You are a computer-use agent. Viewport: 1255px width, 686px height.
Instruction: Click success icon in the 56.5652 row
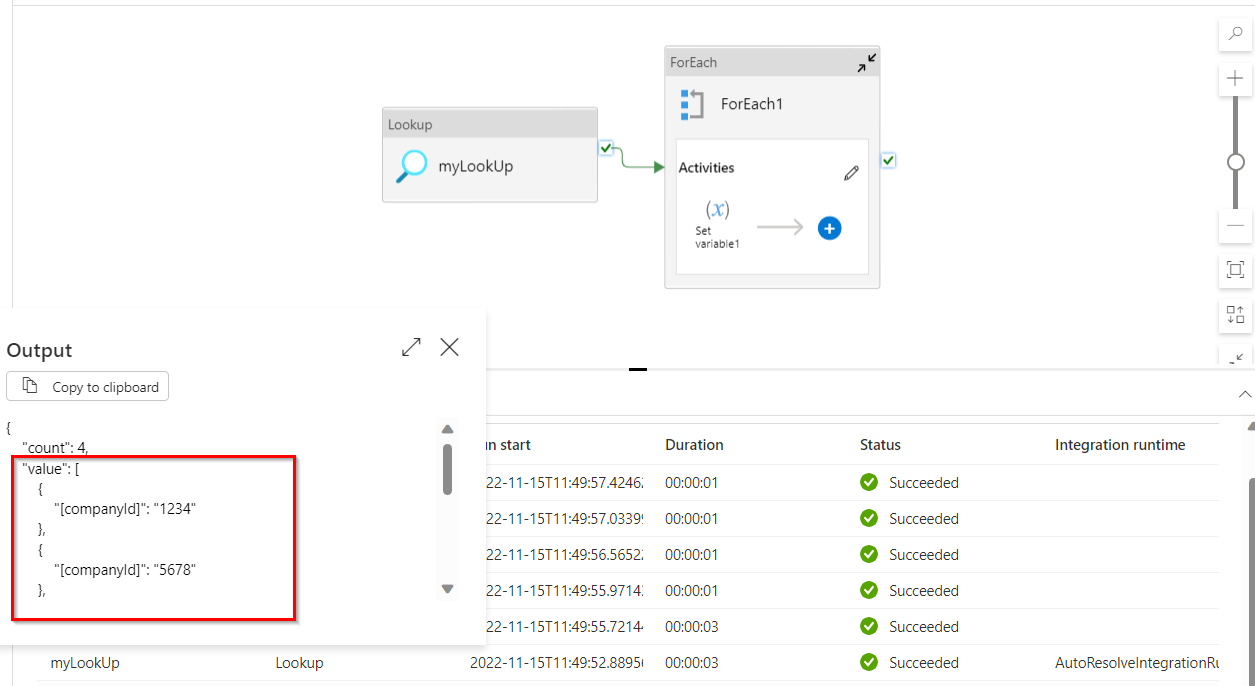click(869, 554)
